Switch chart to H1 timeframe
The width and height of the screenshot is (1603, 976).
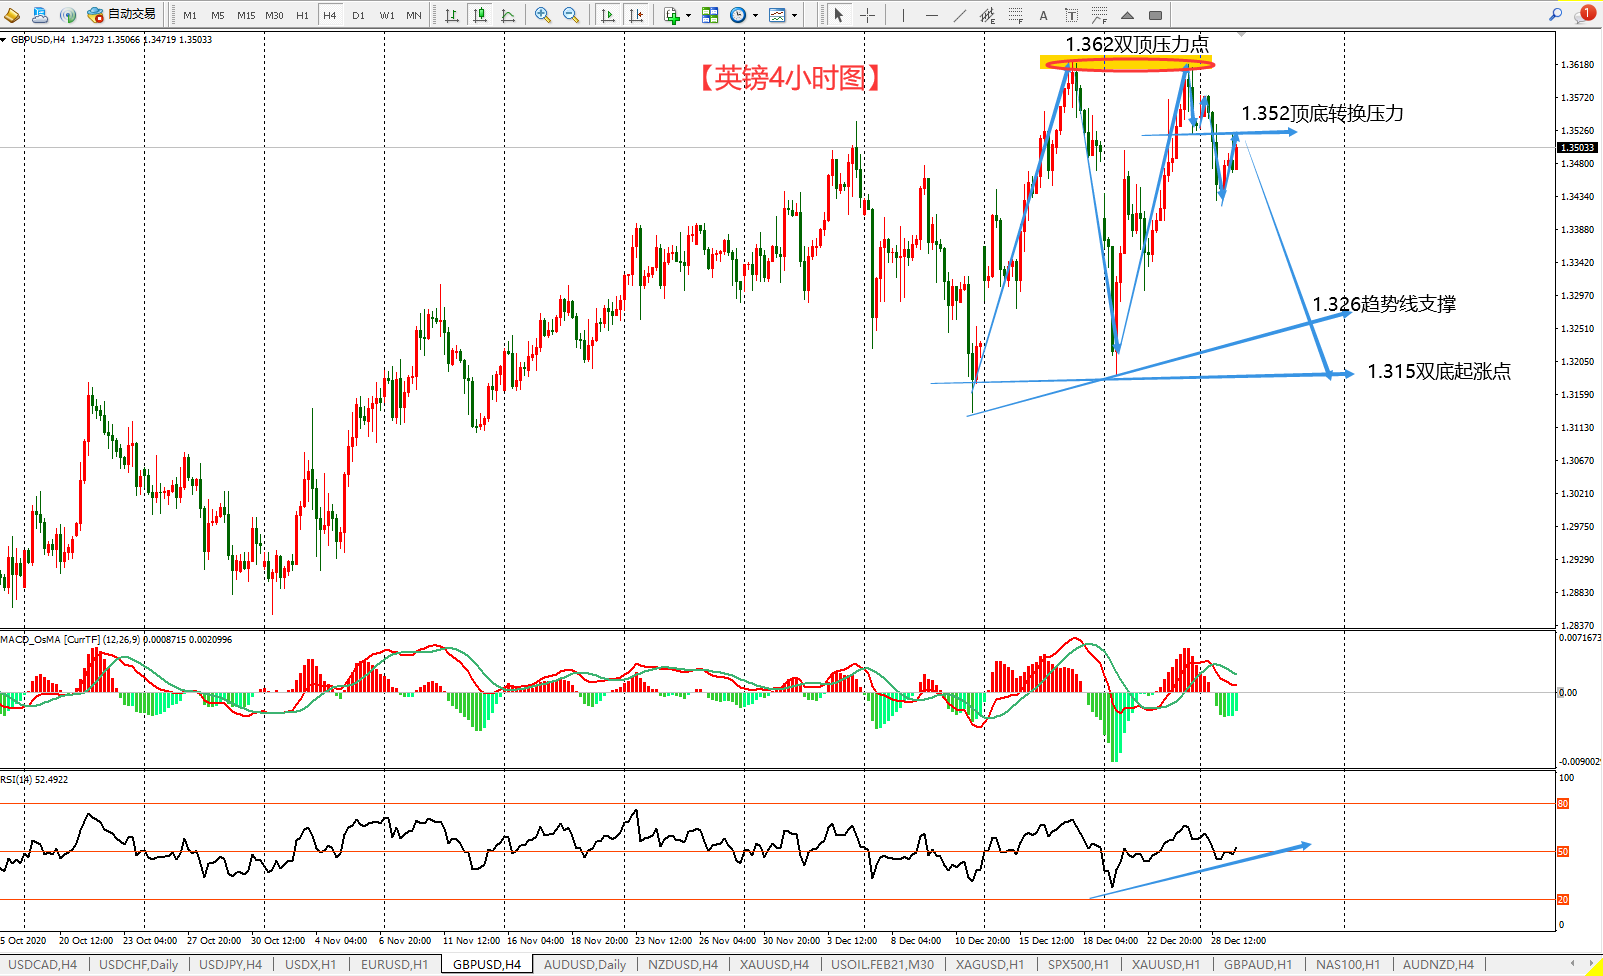(302, 15)
